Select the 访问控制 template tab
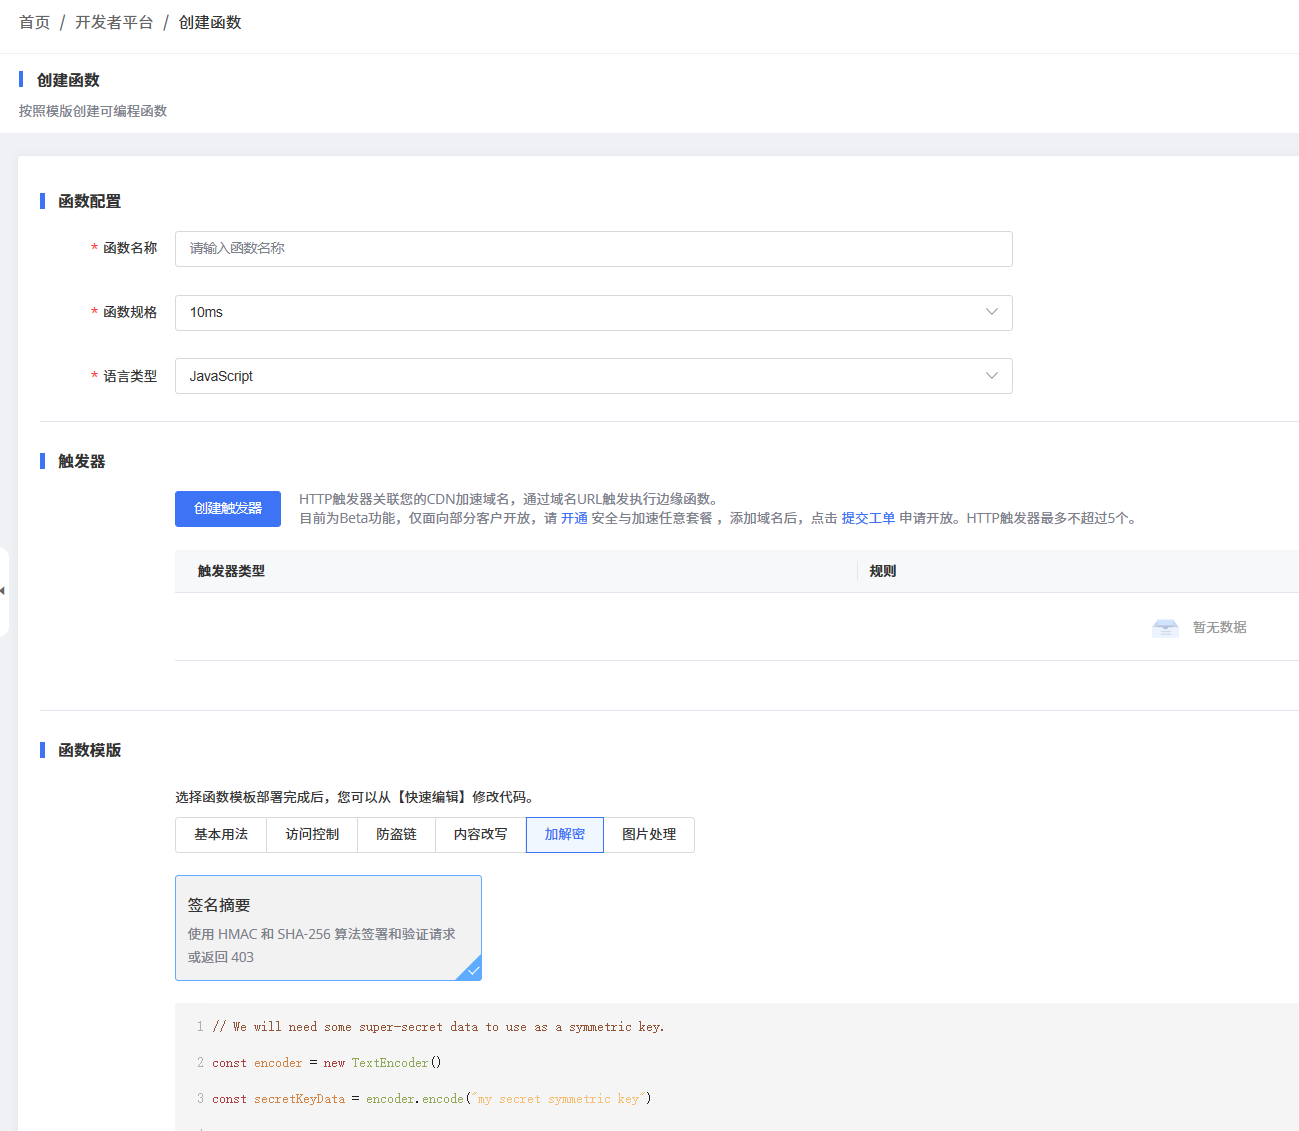 312,835
